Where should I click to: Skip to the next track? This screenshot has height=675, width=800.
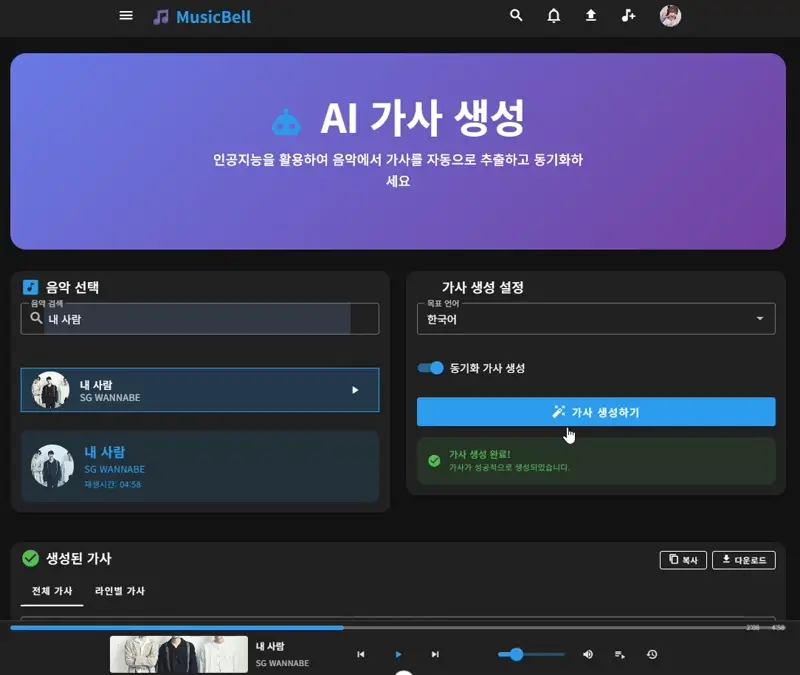435,654
